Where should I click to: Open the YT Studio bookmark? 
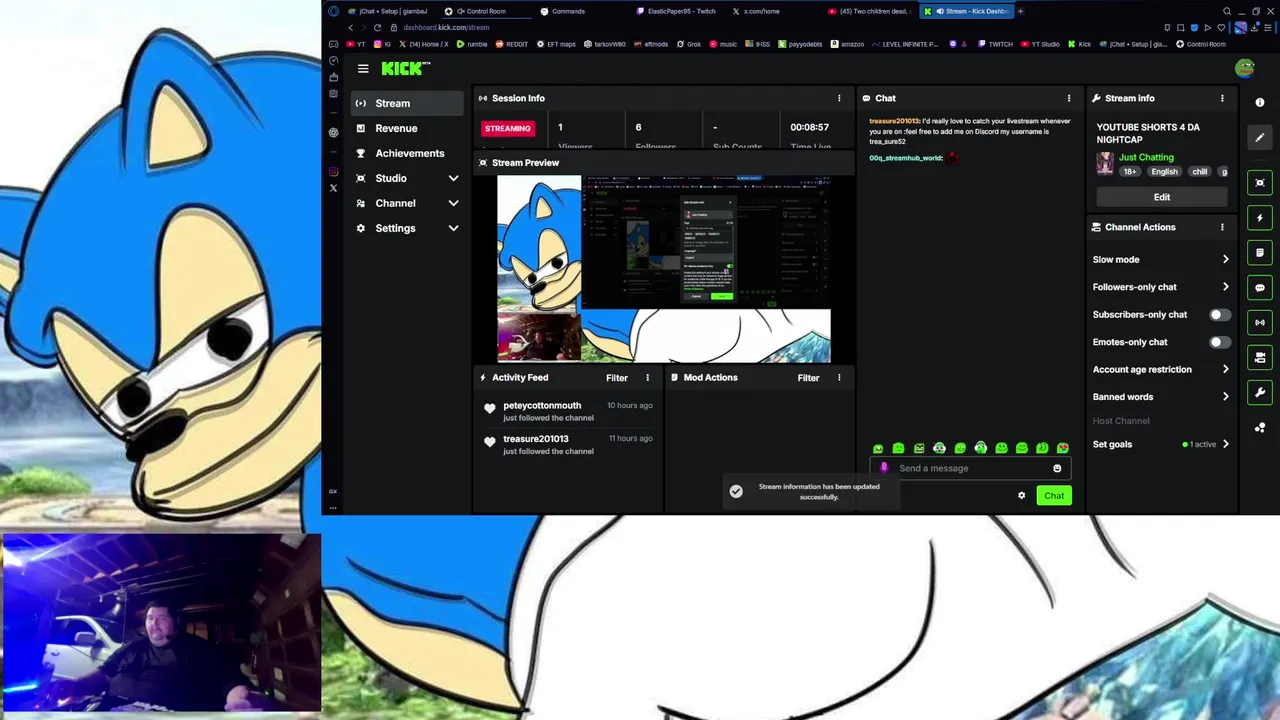click(x=1039, y=44)
